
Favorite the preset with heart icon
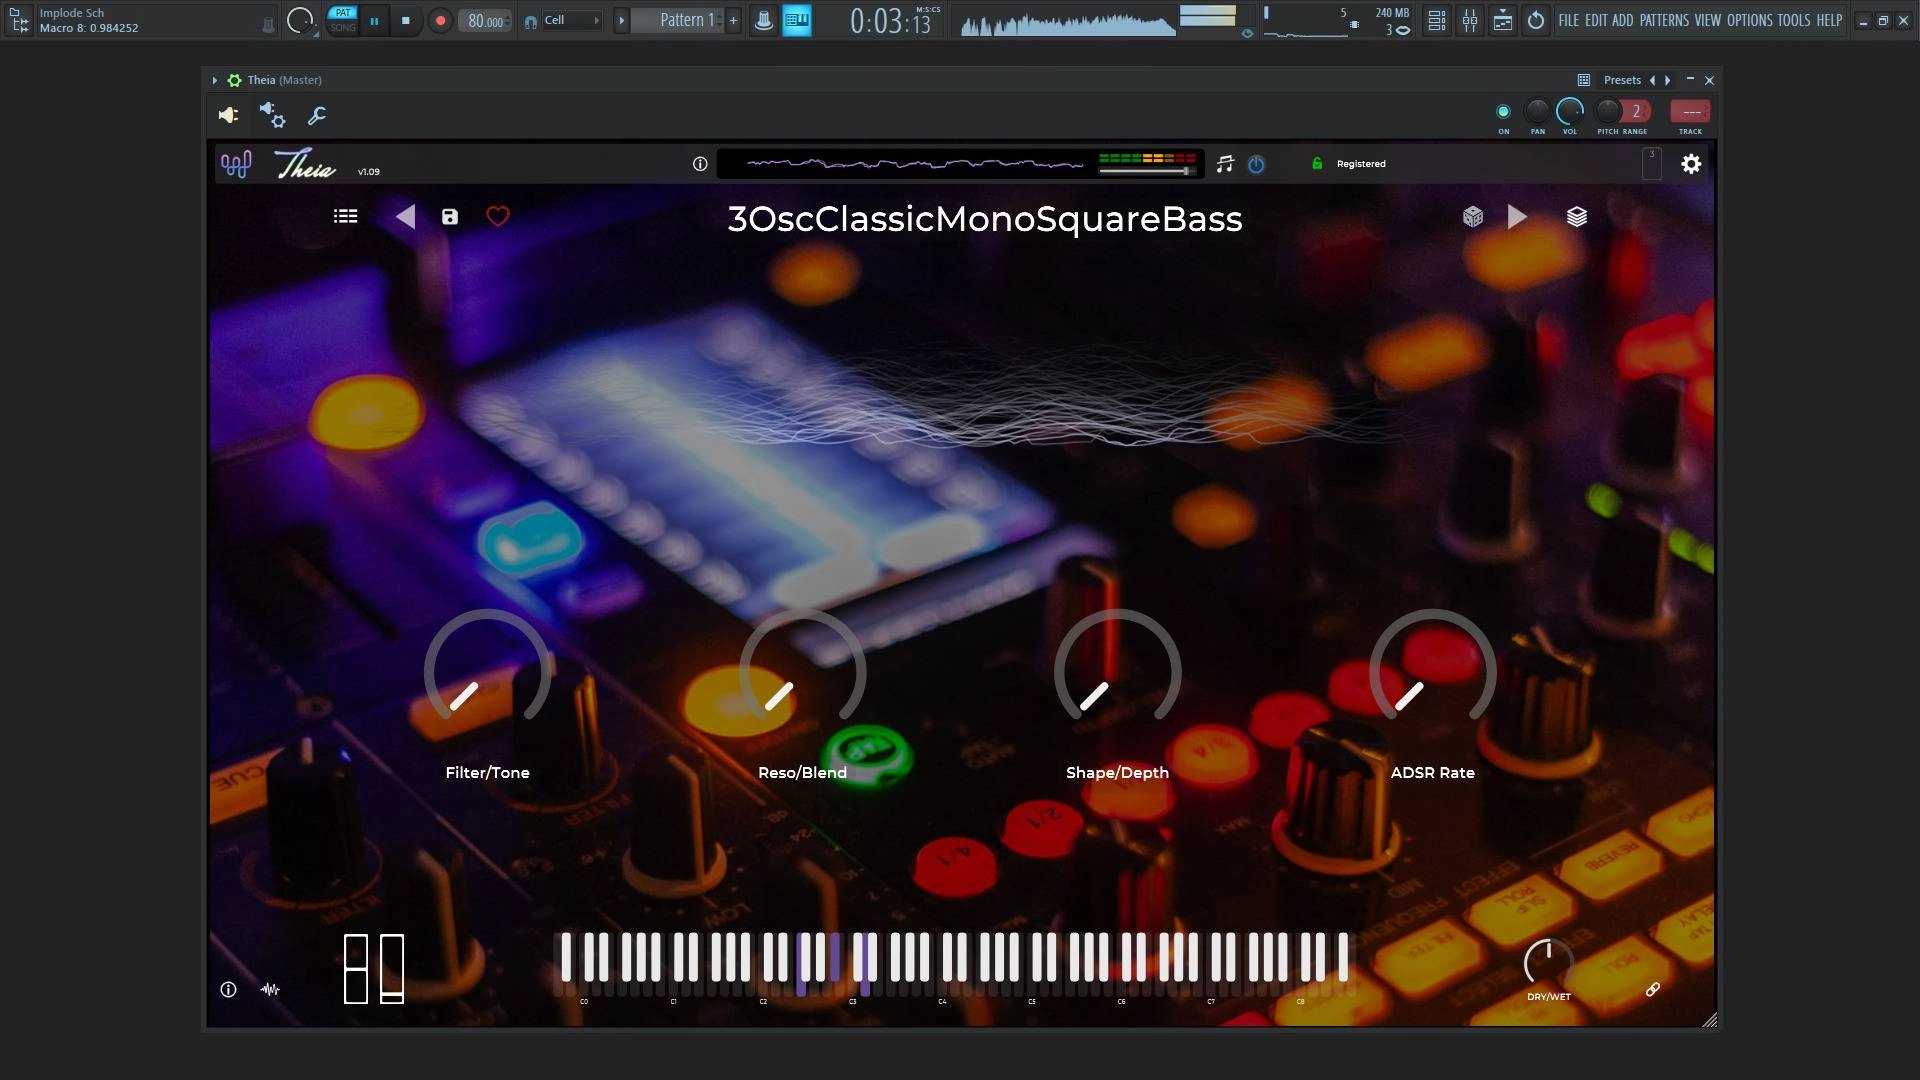tap(498, 216)
